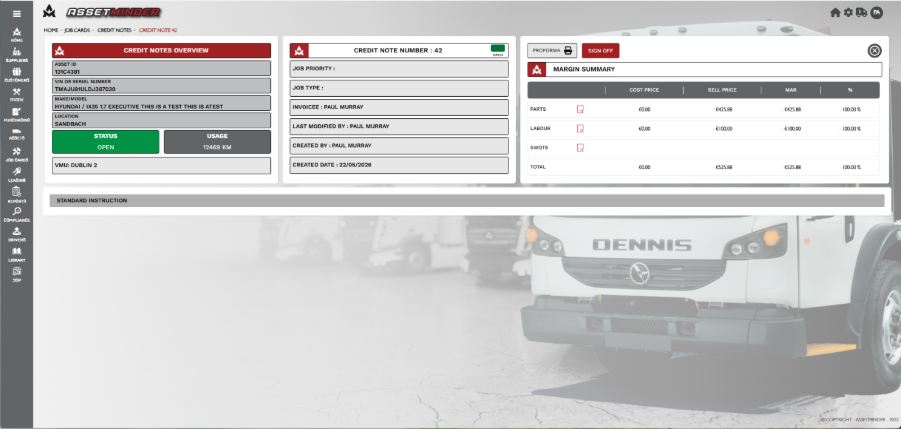The width and height of the screenshot is (901, 429).
Task: Click the Make/Model field
Action: tap(161, 103)
